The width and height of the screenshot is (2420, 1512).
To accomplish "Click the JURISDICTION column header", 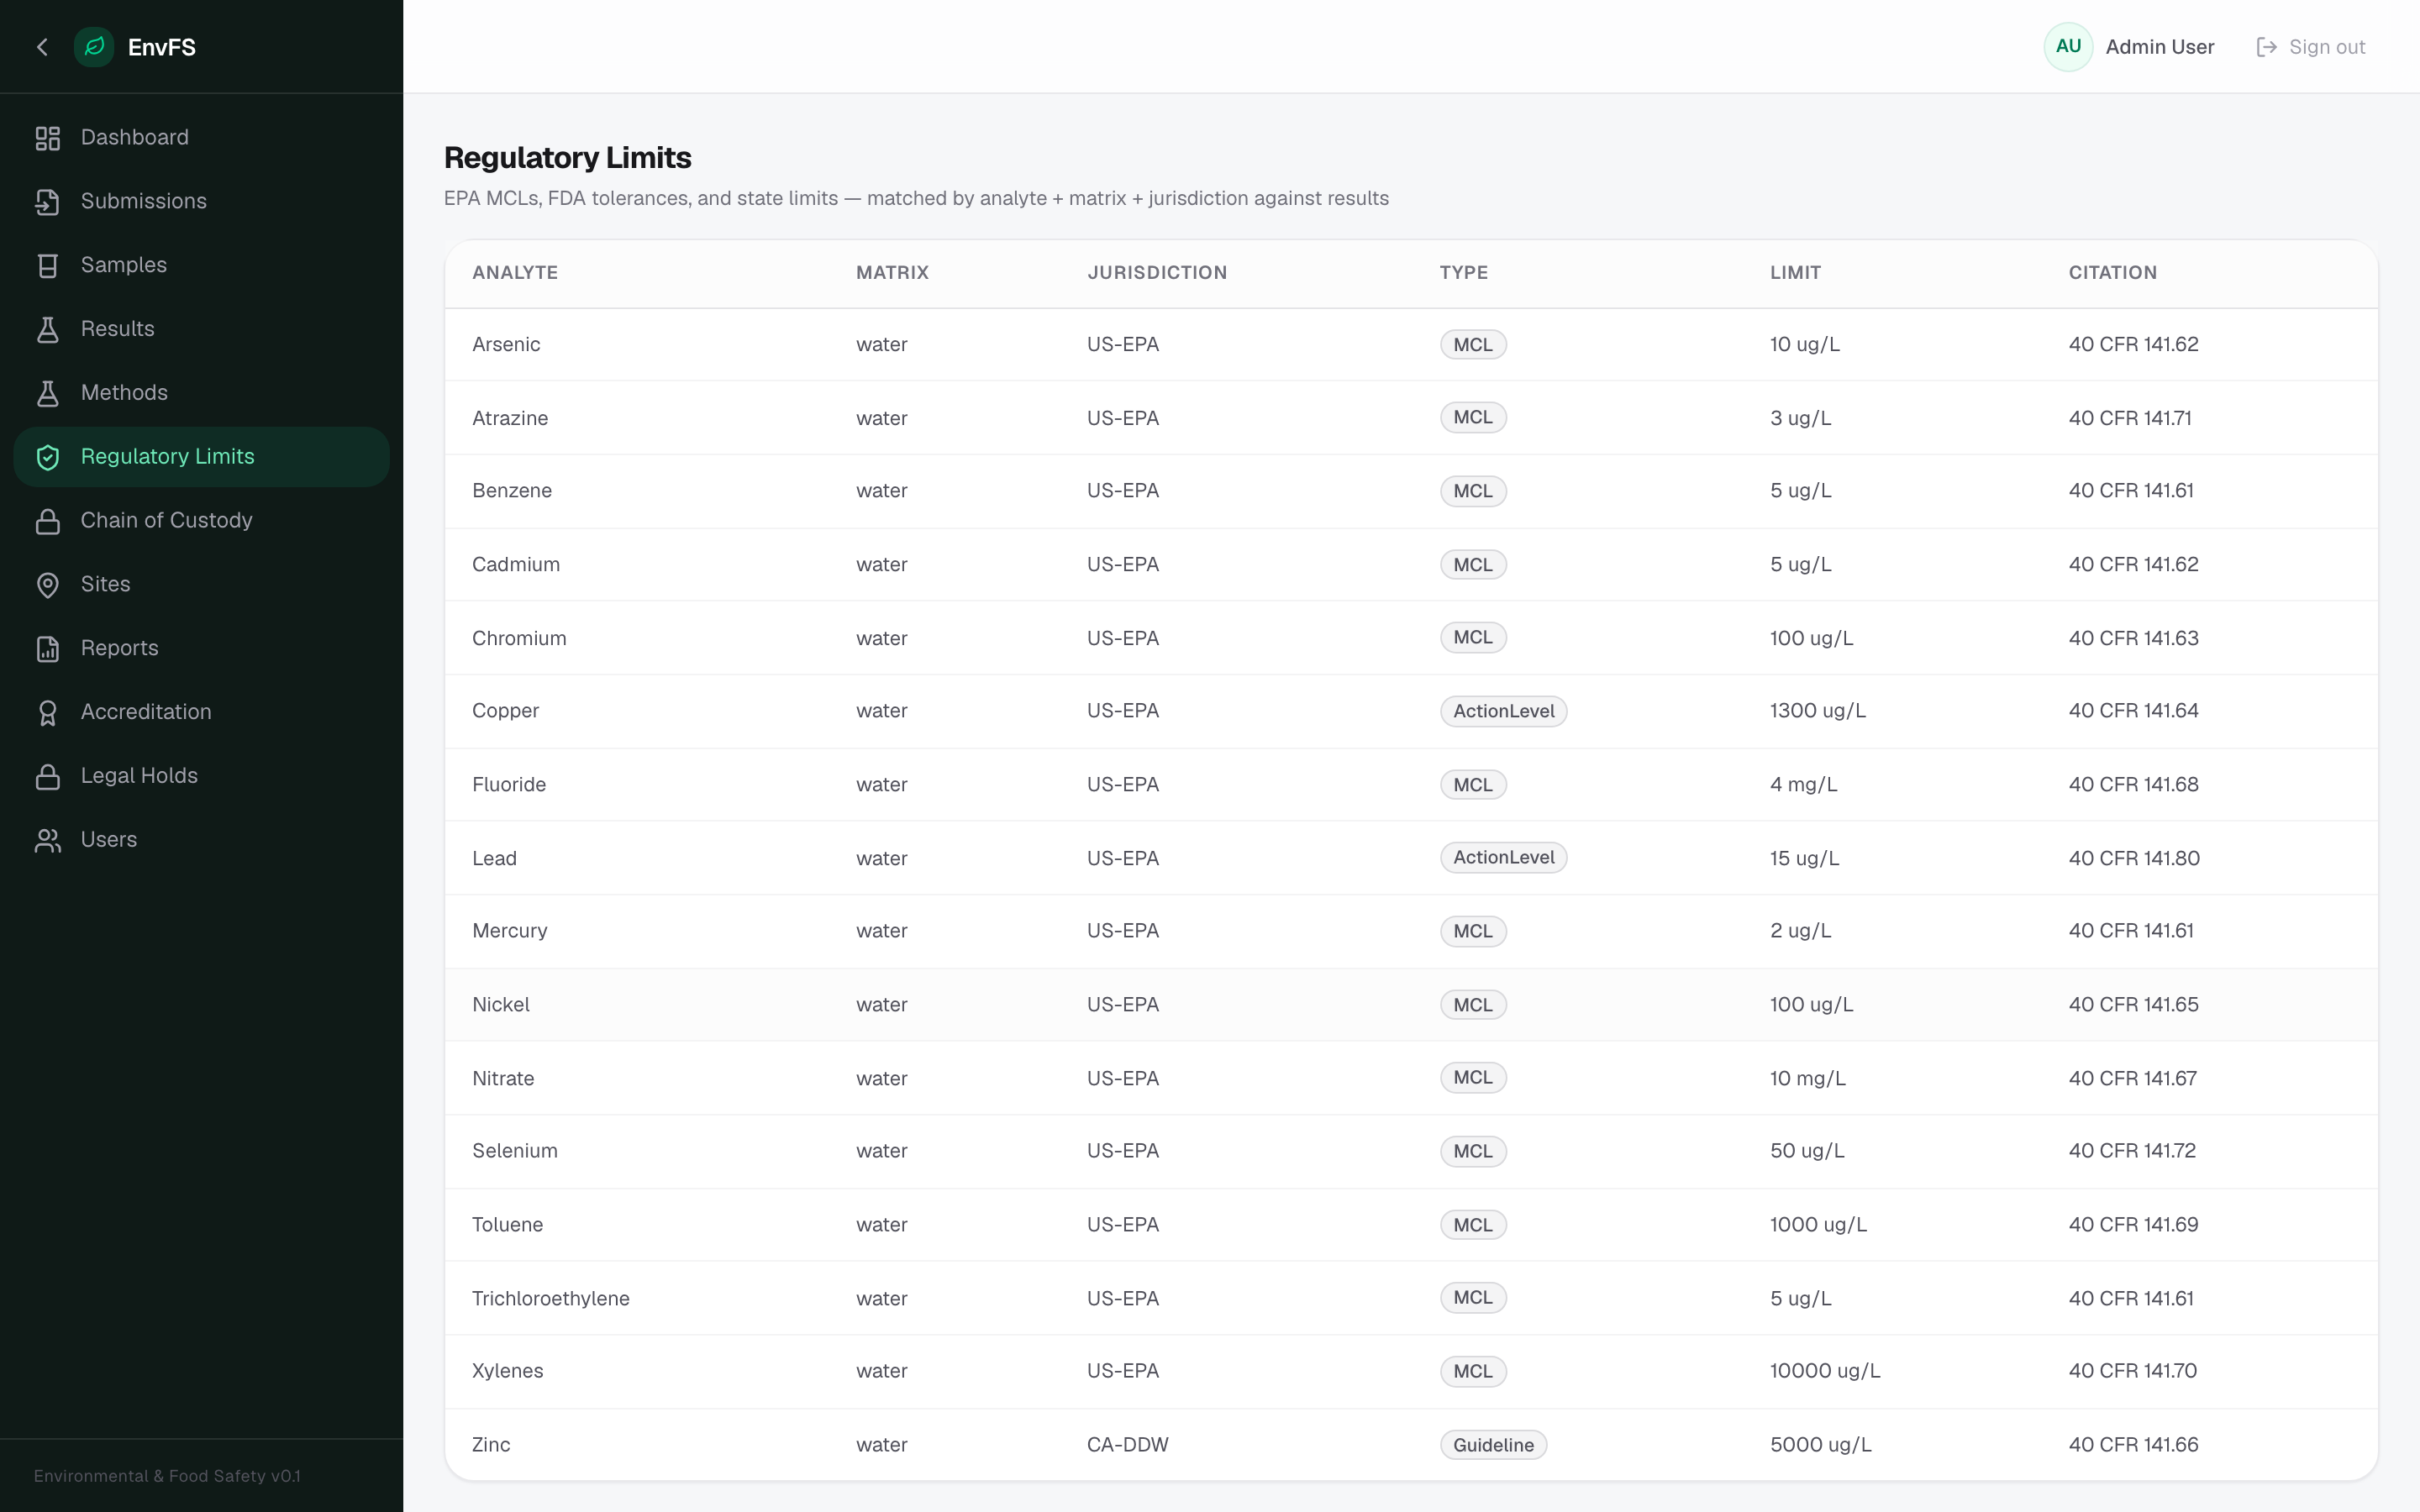I will click(x=1157, y=273).
